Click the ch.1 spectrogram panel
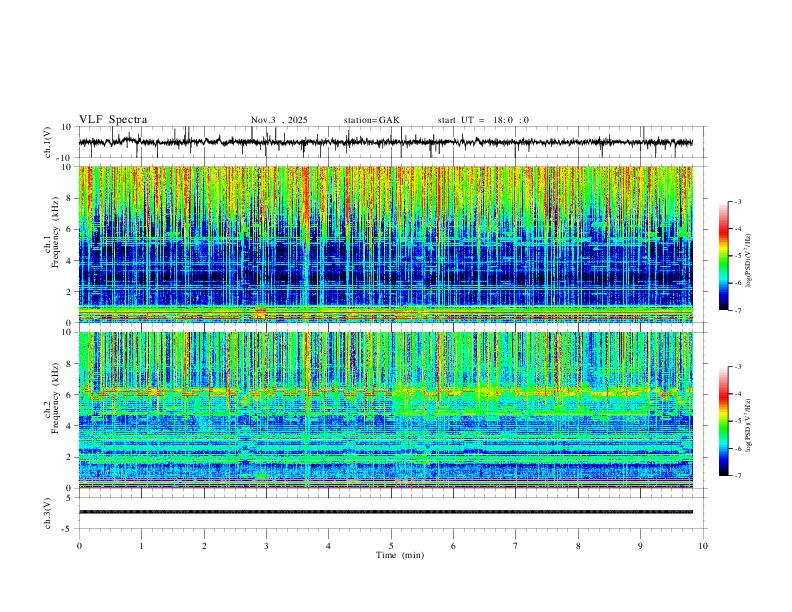The height and width of the screenshot is (612, 792). click(386, 244)
